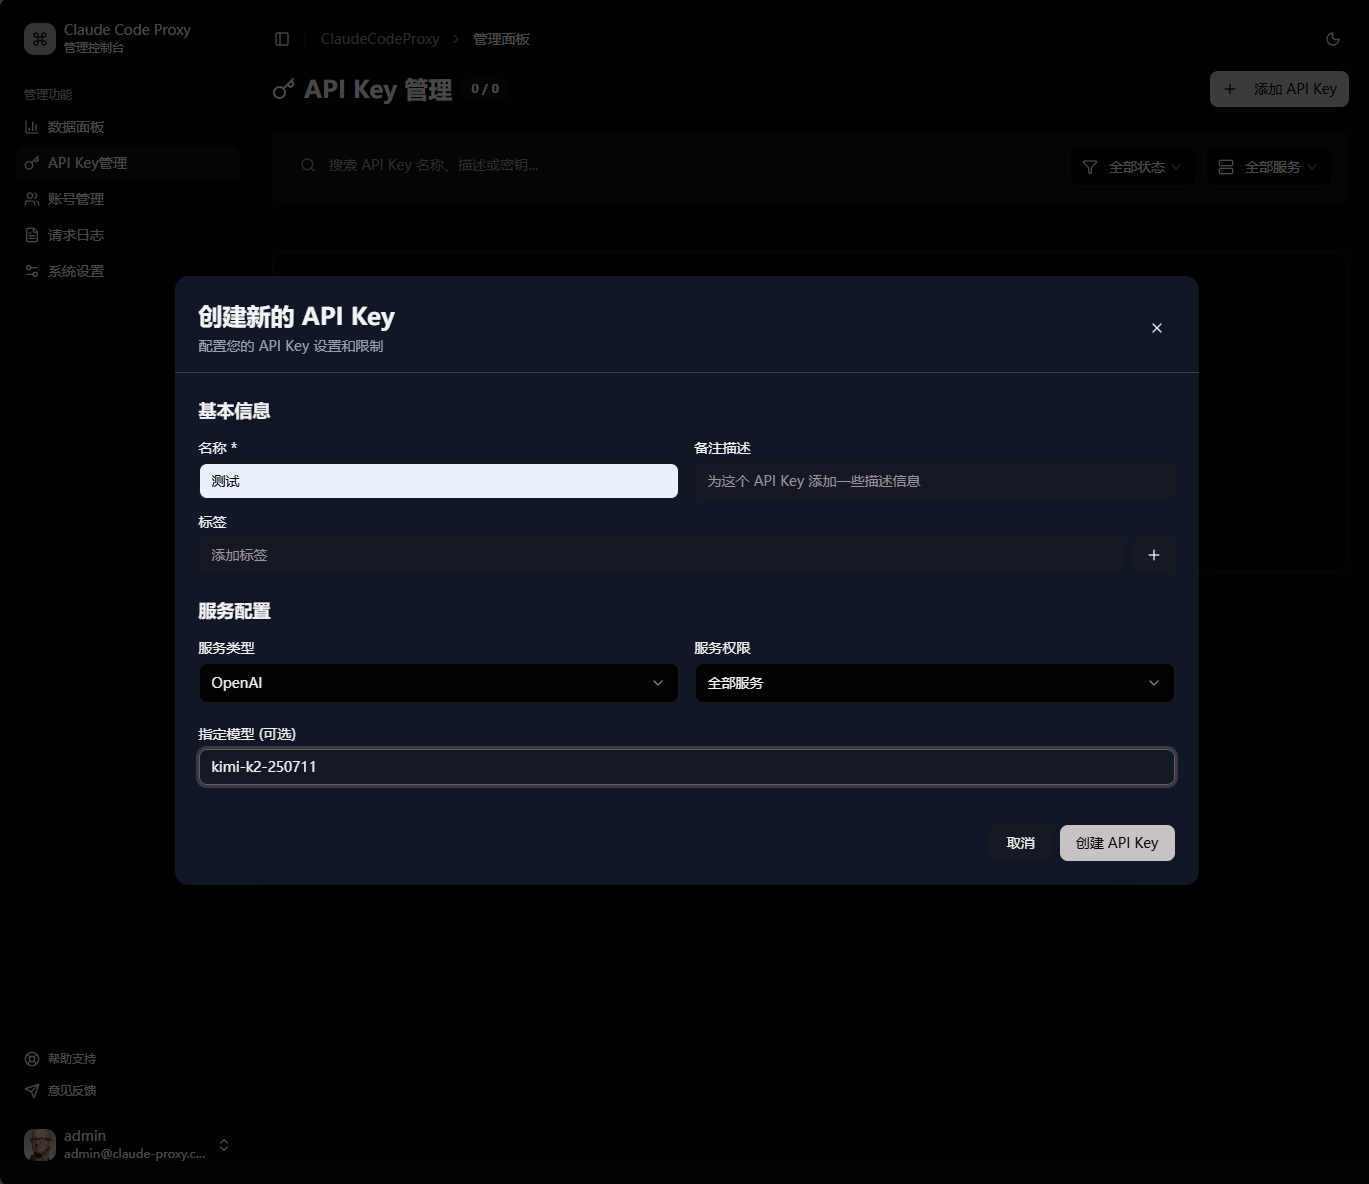The width and height of the screenshot is (1369, 1184).
Task: Close the create API Key dialog
Action: 1157,328
